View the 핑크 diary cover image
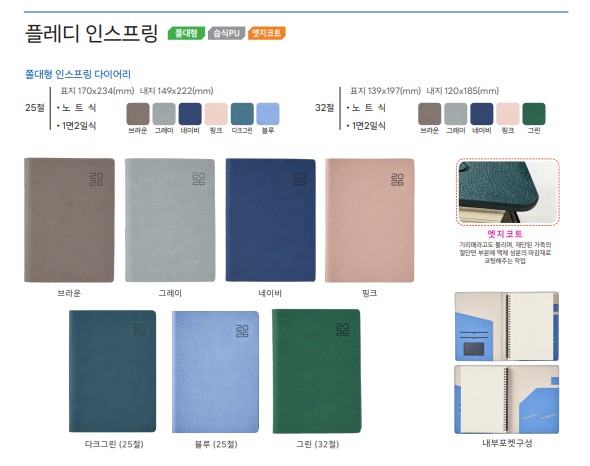Image resolution: width=590 pixels, height=466 pixels. click(x=370, y=220)
